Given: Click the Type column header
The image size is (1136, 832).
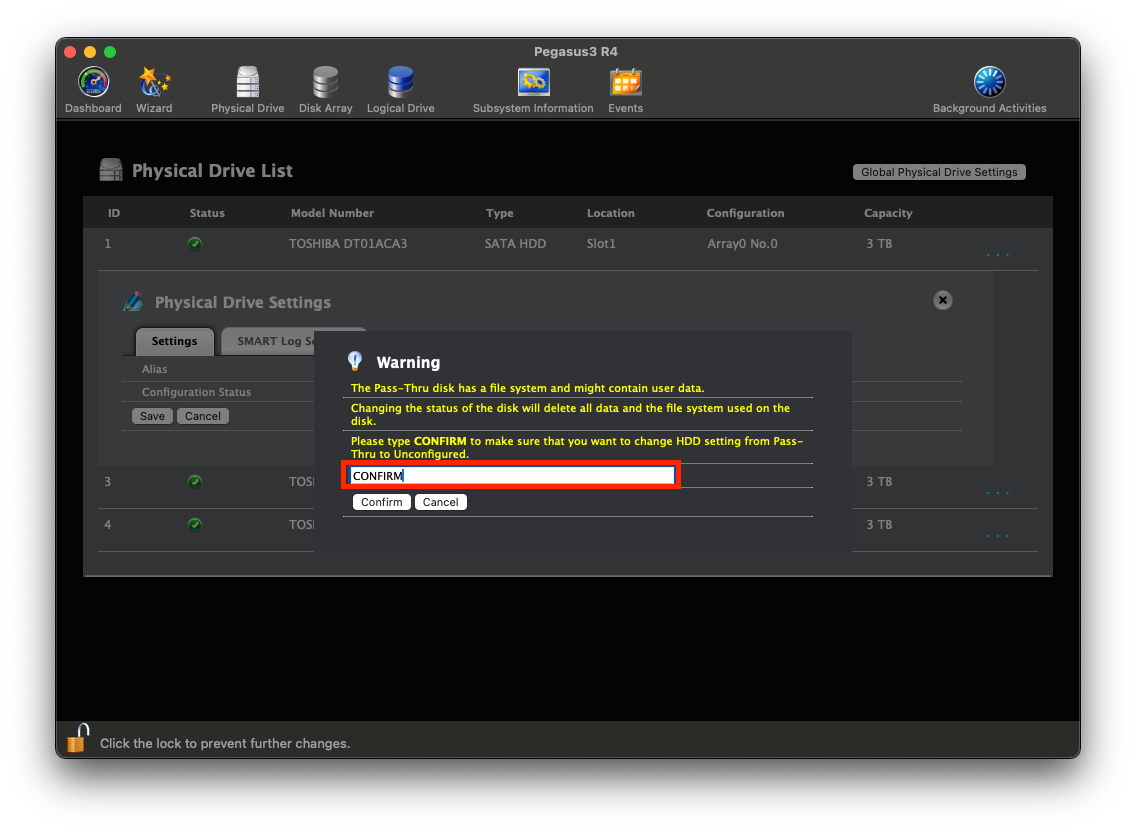Looking at the screenshot, I should [x=500, y=213].
